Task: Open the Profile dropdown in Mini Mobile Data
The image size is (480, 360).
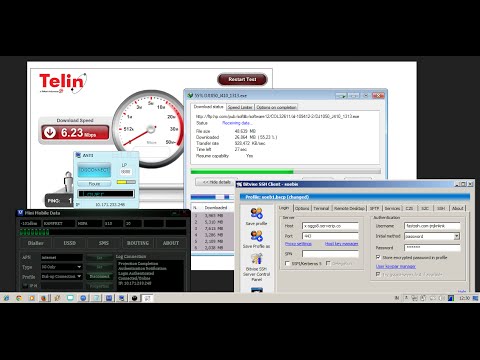Action: [x=79, y=276]
